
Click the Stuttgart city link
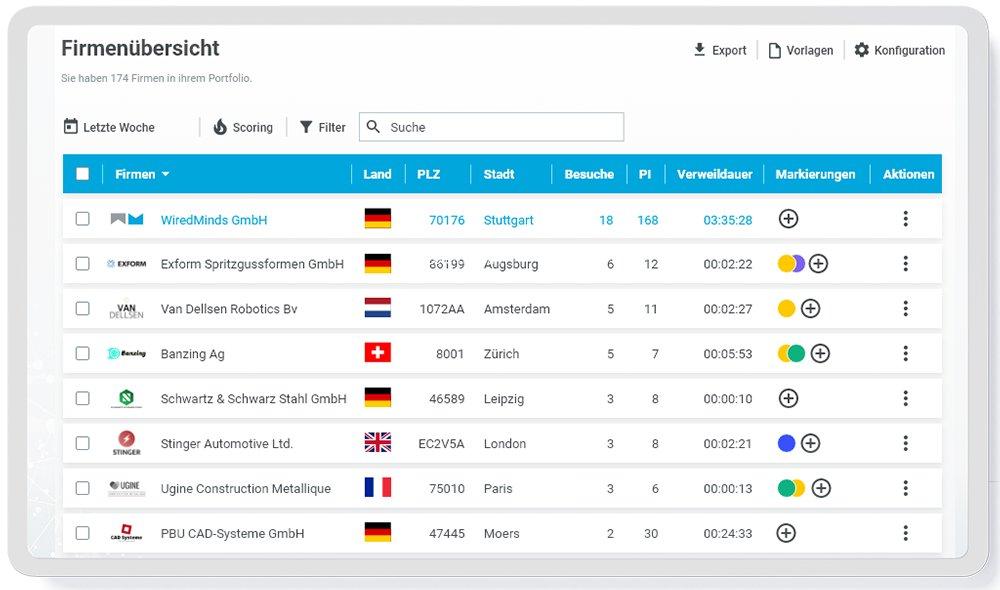tap(508, 220)
